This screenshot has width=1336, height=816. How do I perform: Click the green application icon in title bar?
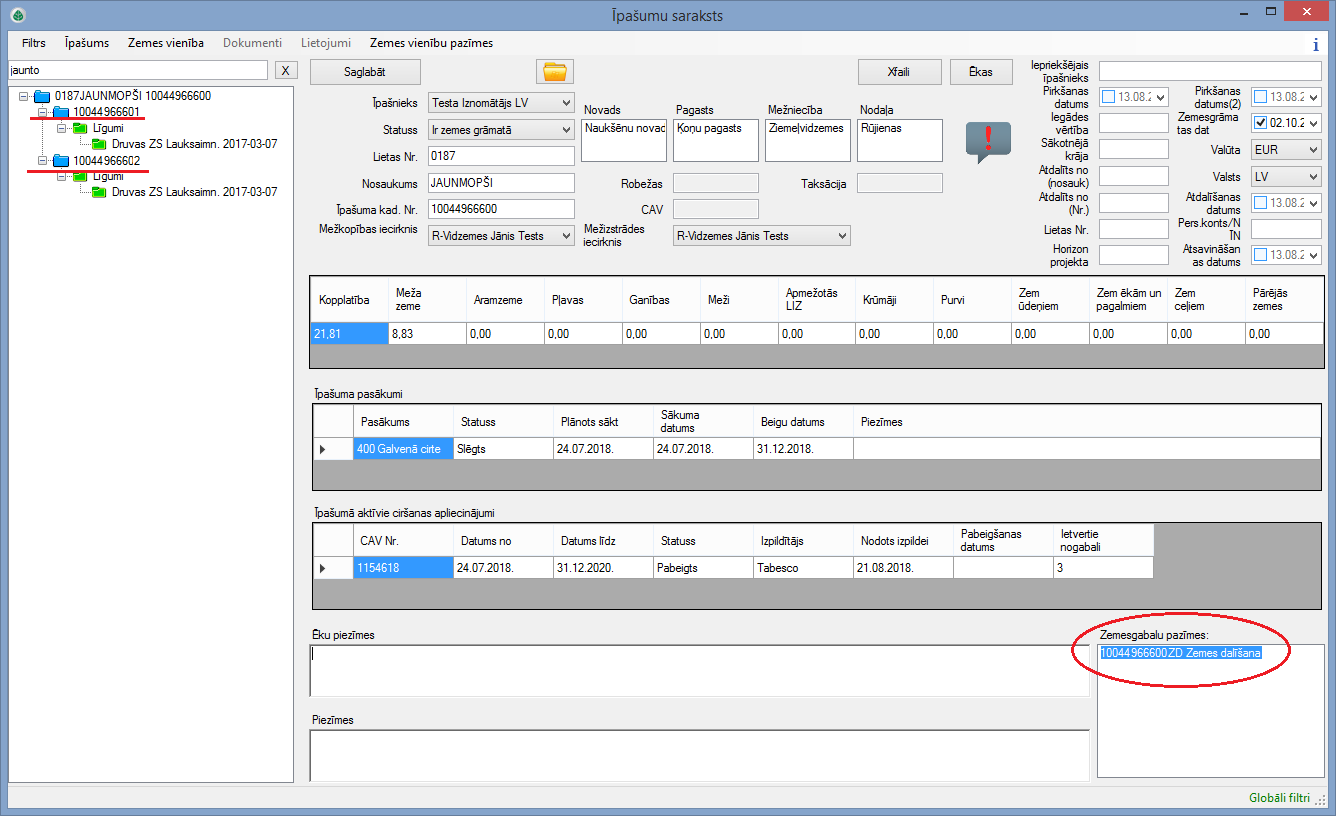point(17,15)
